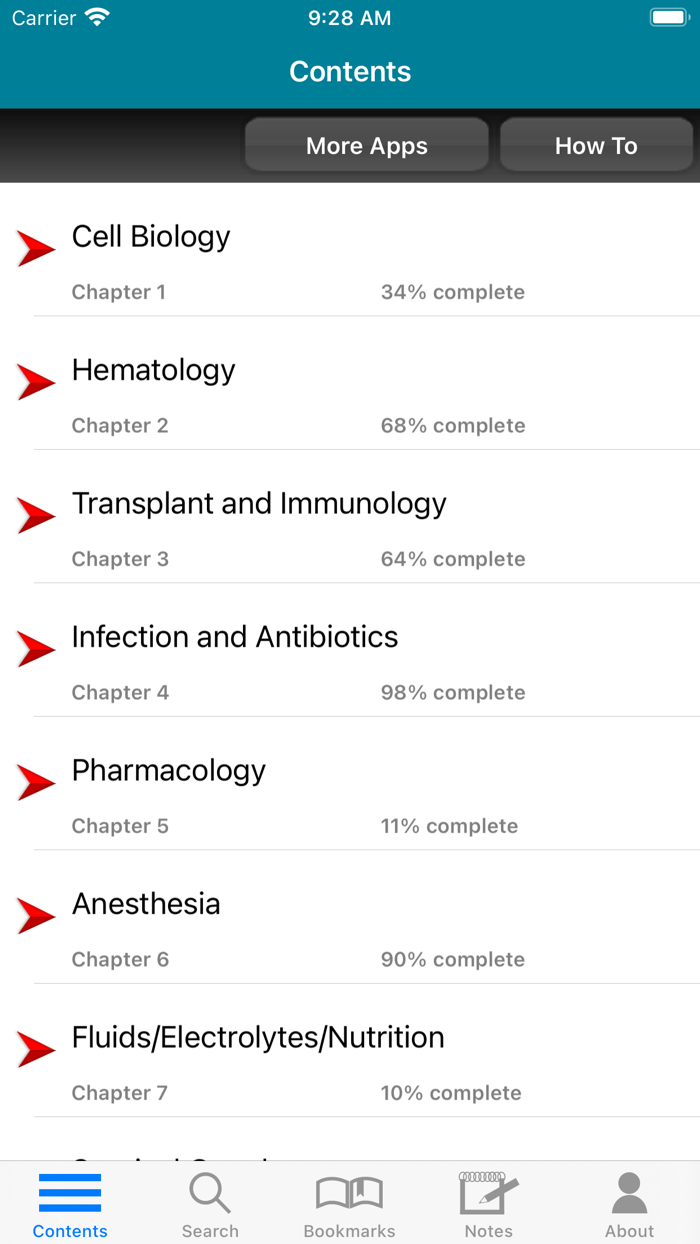
Task: Expand Hematology chapter via red arrow
Action: (x=36, y=382)
